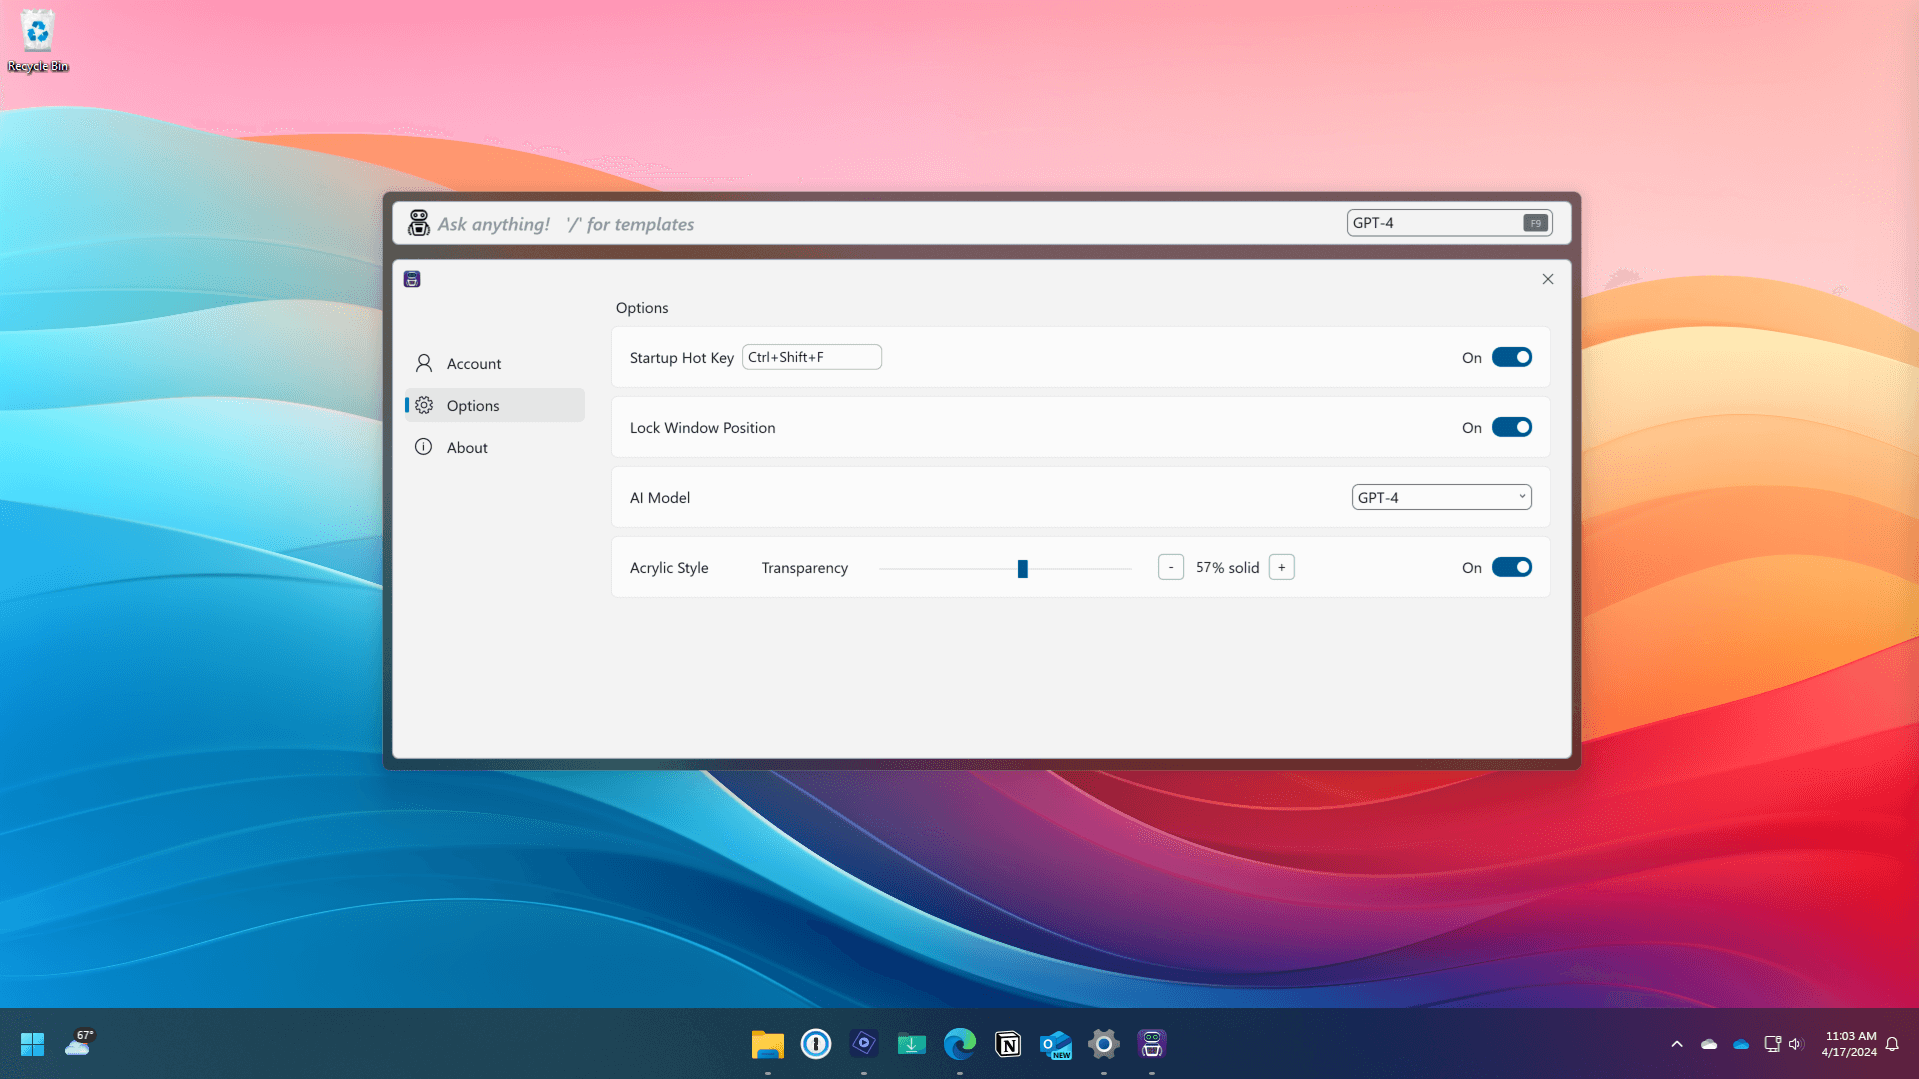Open File Explorer from the taskbar

[767, 1044]
